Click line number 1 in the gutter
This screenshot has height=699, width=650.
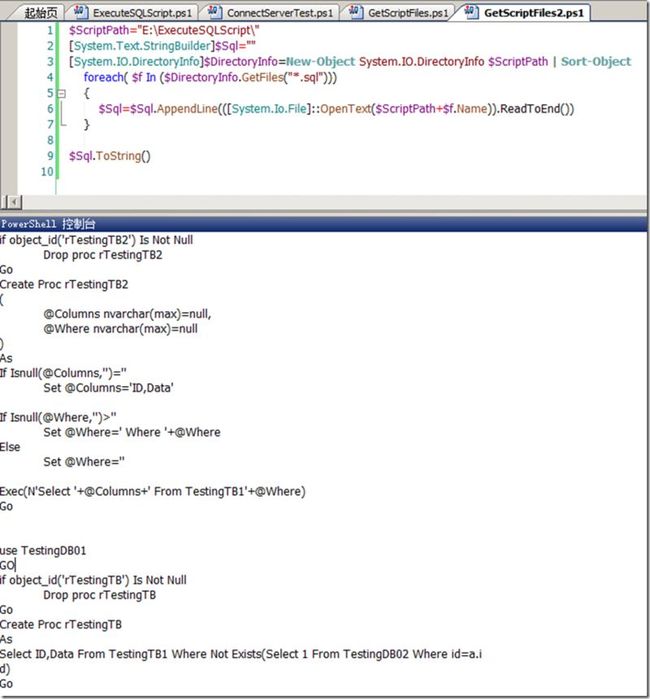point(50,30)
